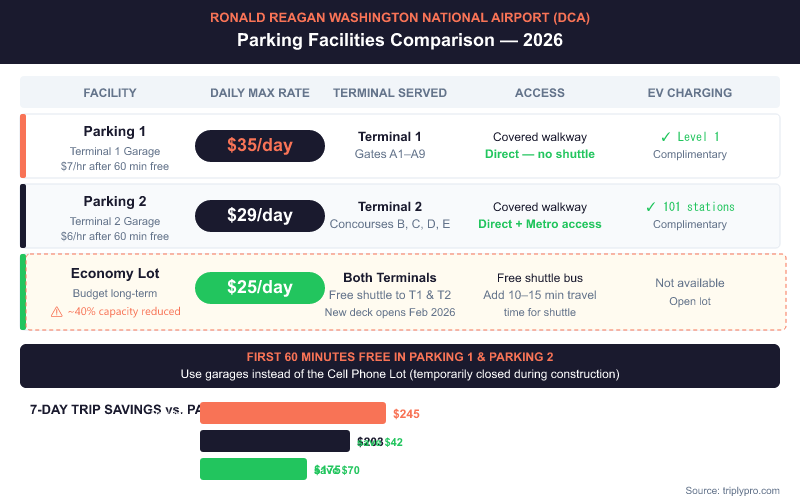This screenshot has height=500, width=800.
Task: Sort by the Terminal Served header
Action: [x=390, y=93]
